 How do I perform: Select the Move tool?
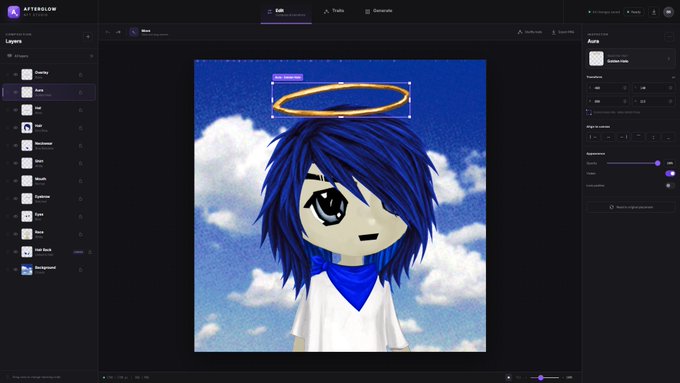134,32
